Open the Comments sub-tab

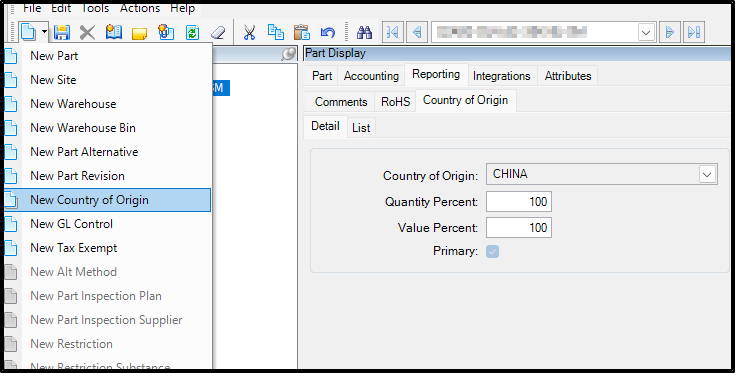tap(341, 102)
